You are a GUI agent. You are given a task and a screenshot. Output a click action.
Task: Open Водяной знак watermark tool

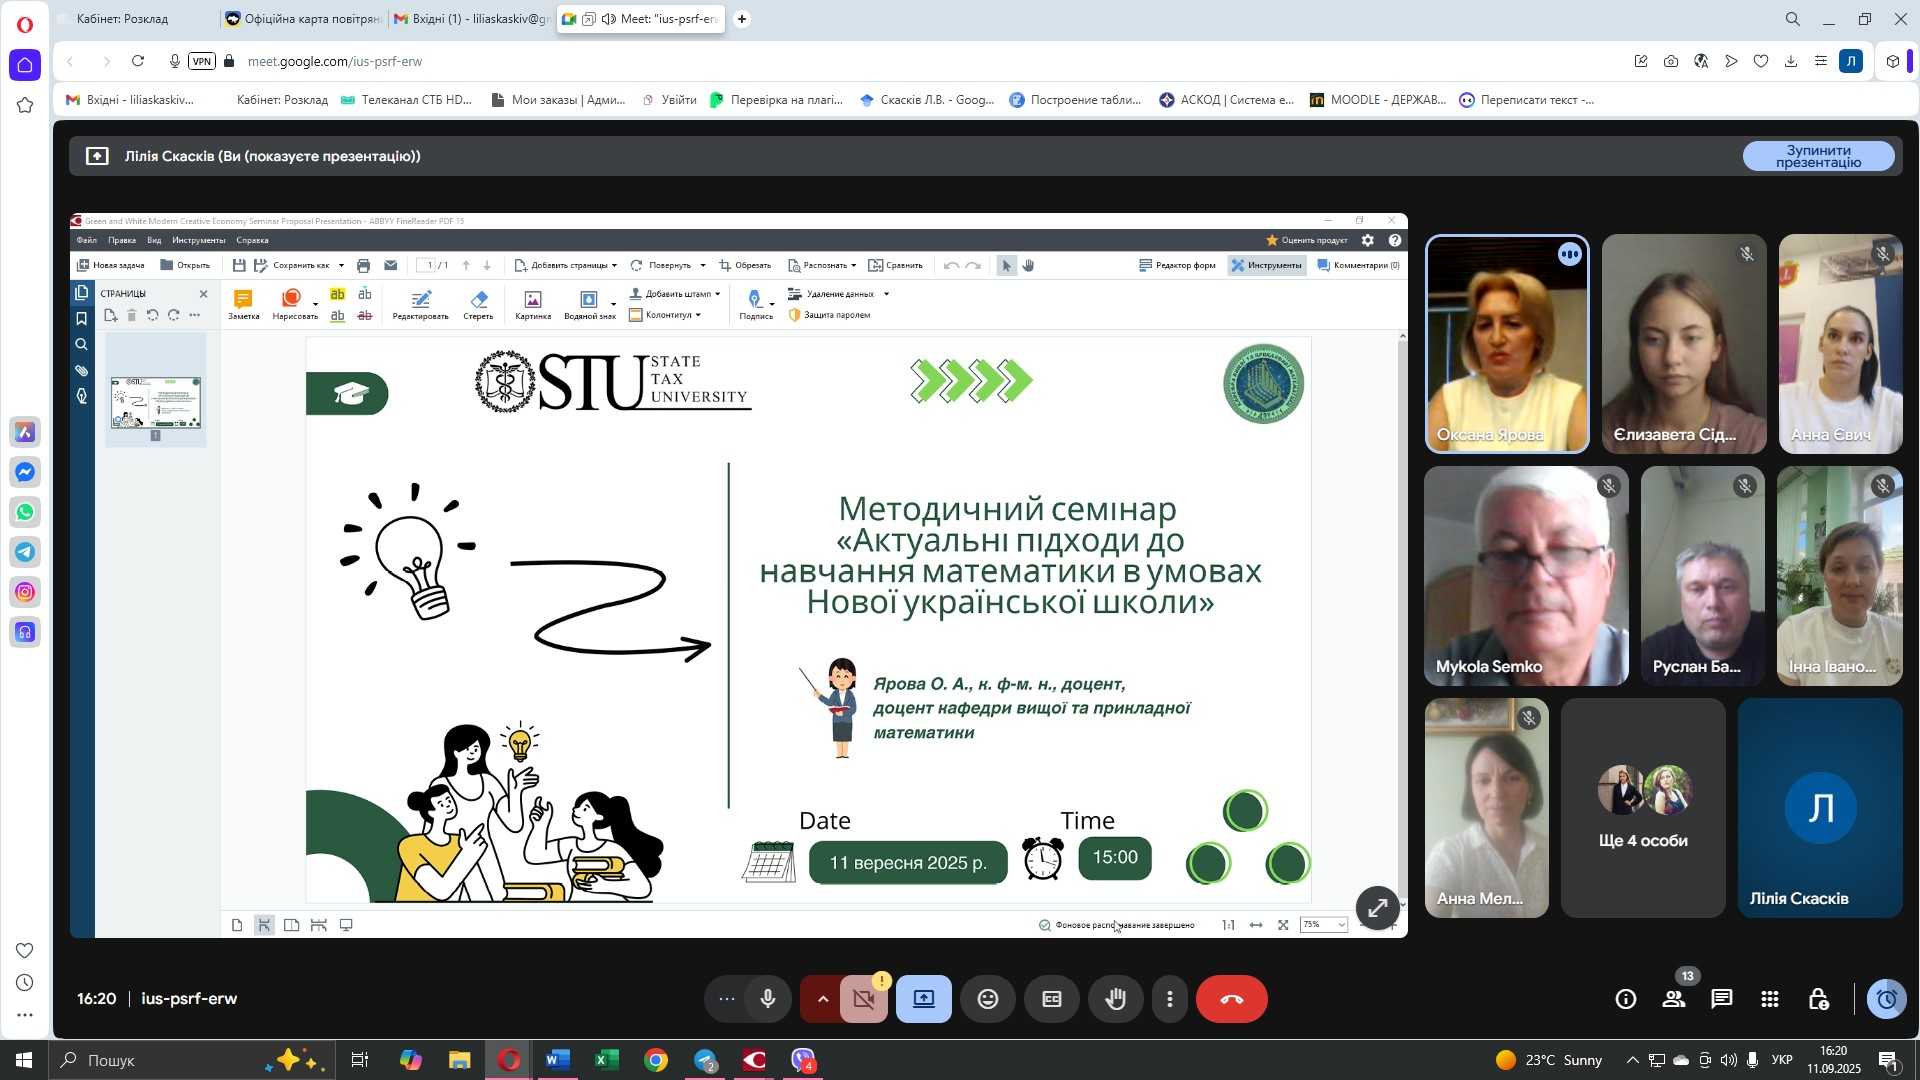coord(590,305)
